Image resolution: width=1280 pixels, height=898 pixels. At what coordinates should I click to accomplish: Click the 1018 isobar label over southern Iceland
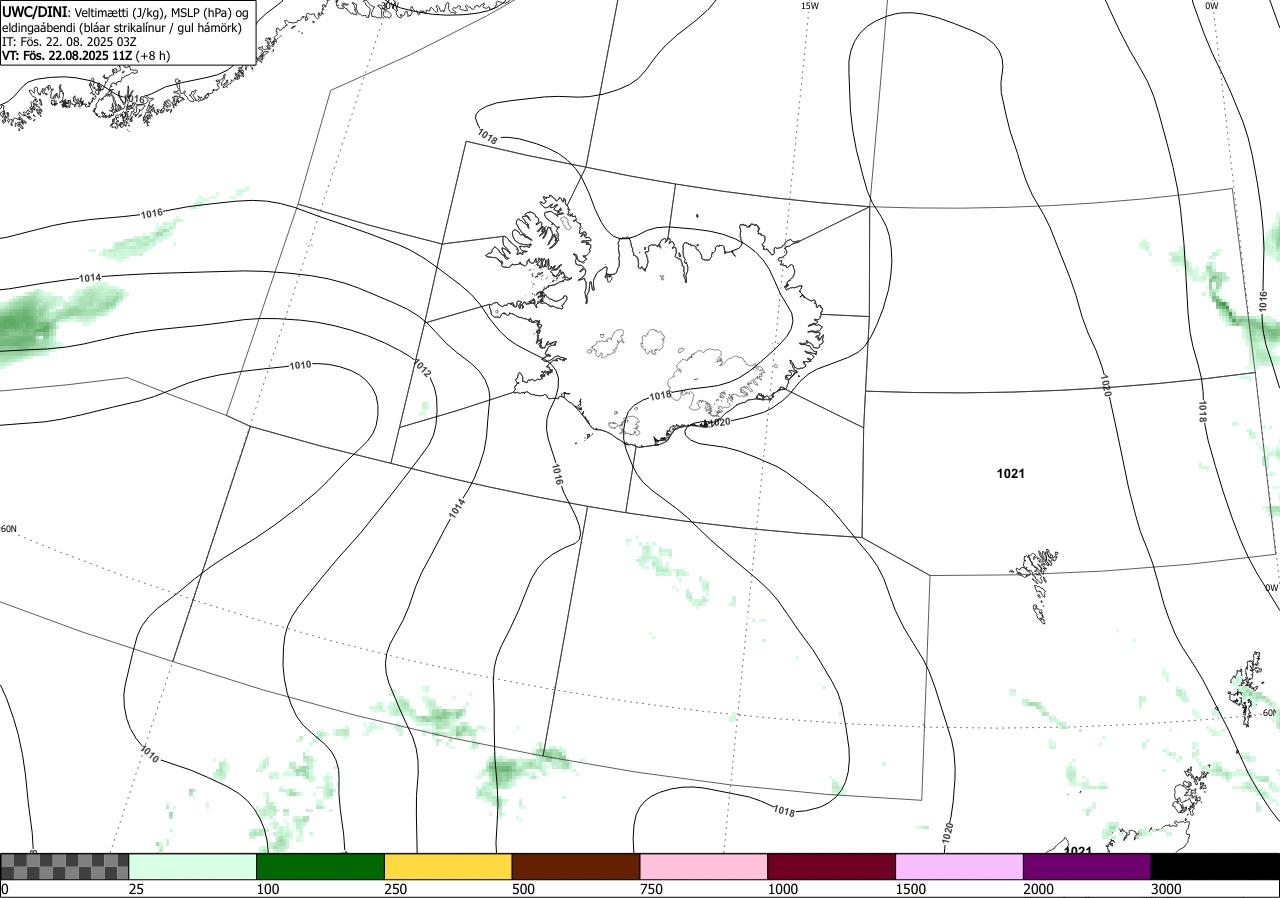(661, 396)
